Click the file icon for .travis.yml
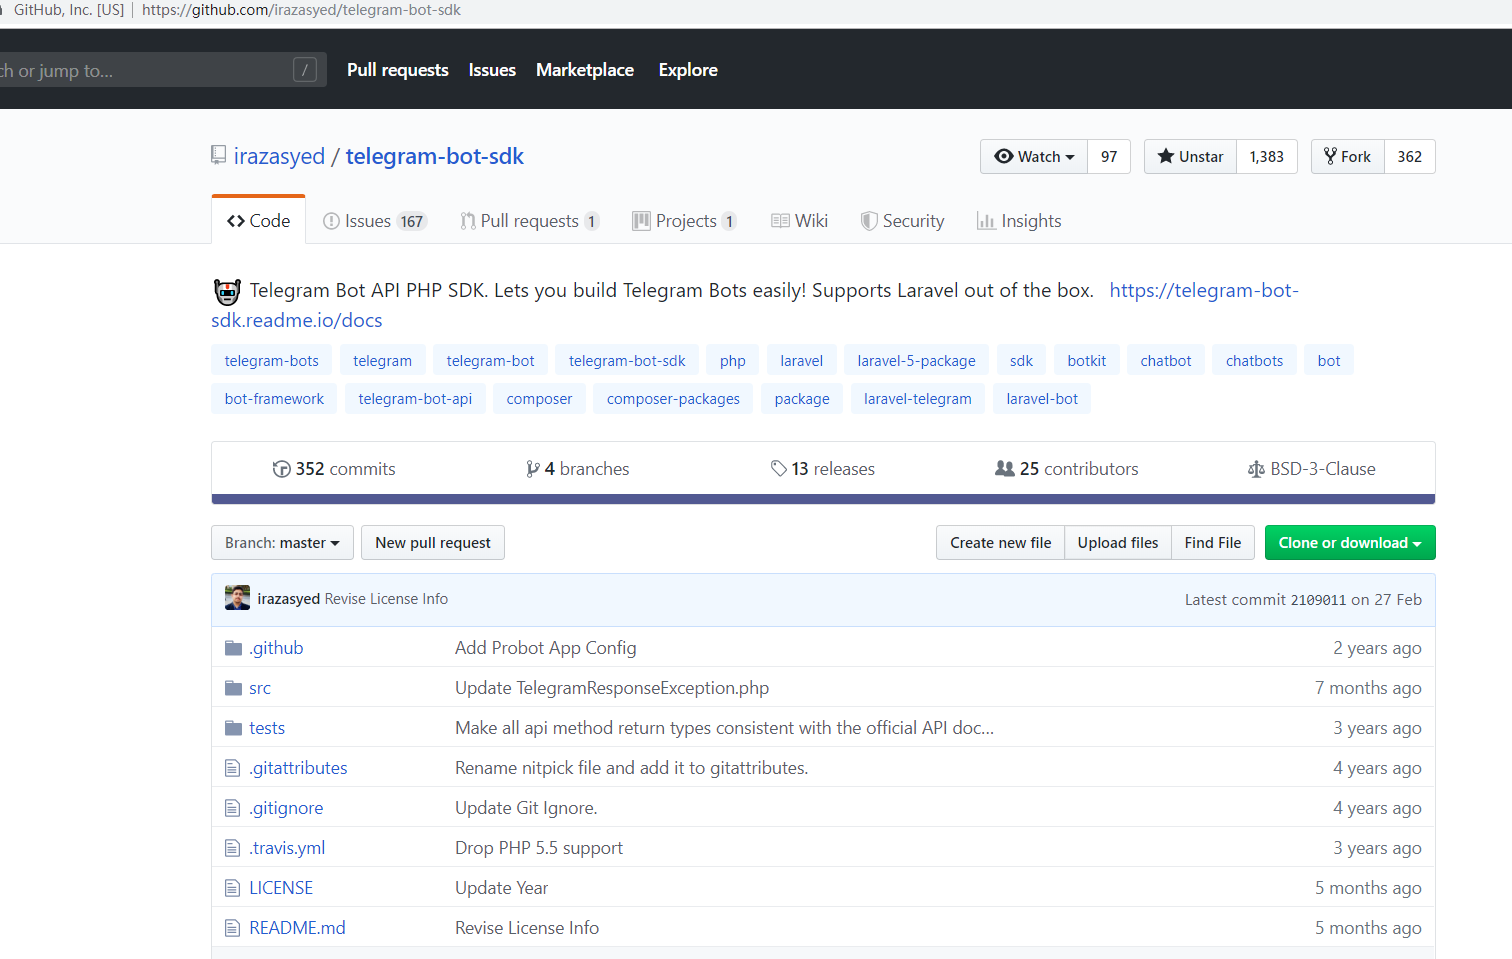 pos(233,848)
